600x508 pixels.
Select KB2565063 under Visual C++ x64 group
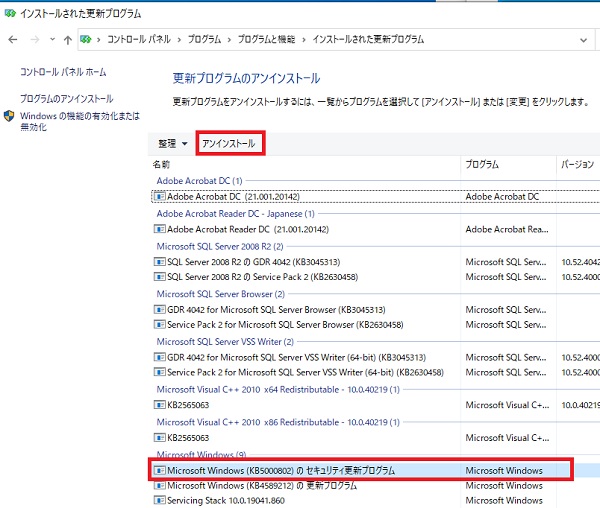376,405
